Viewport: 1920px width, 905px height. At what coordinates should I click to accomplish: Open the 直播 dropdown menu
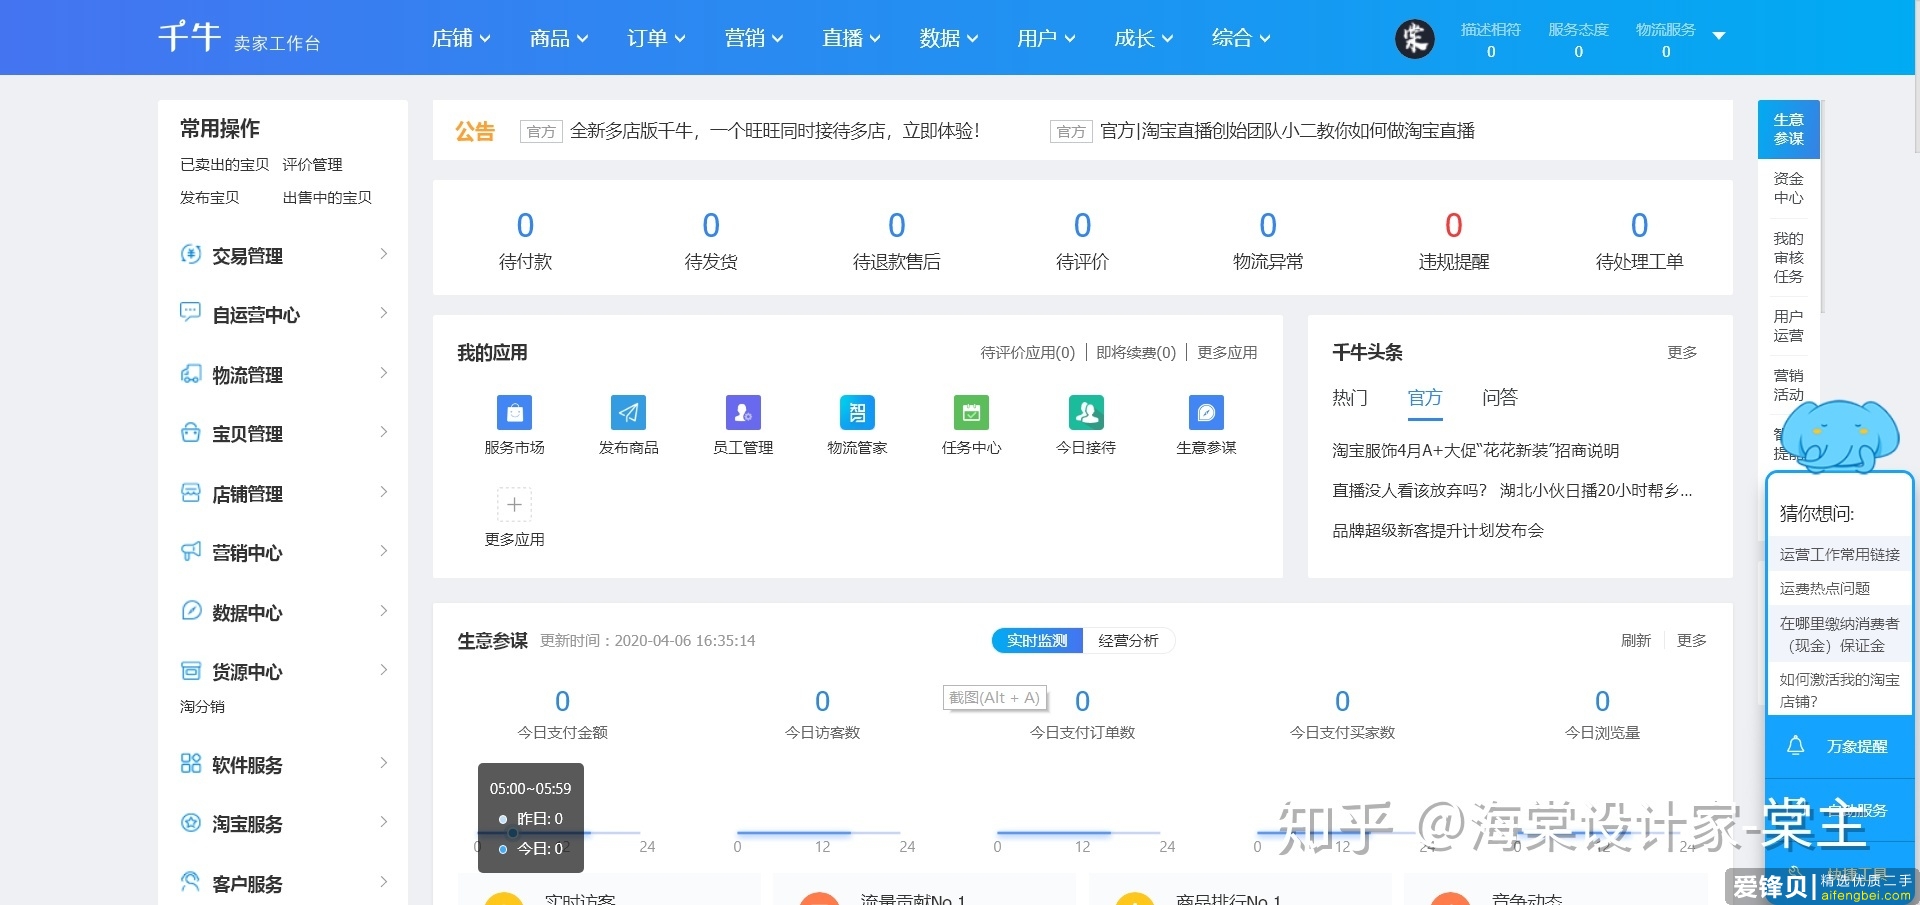[x=851, y=38]
